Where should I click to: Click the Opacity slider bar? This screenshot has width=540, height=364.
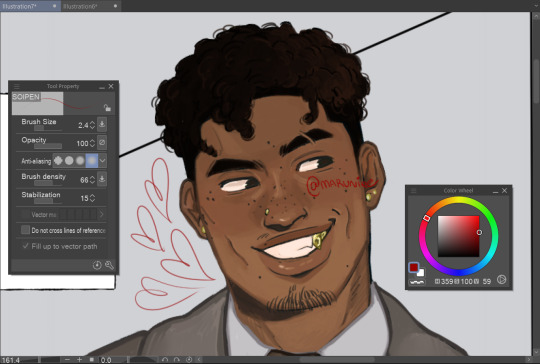tap(48, 146)
